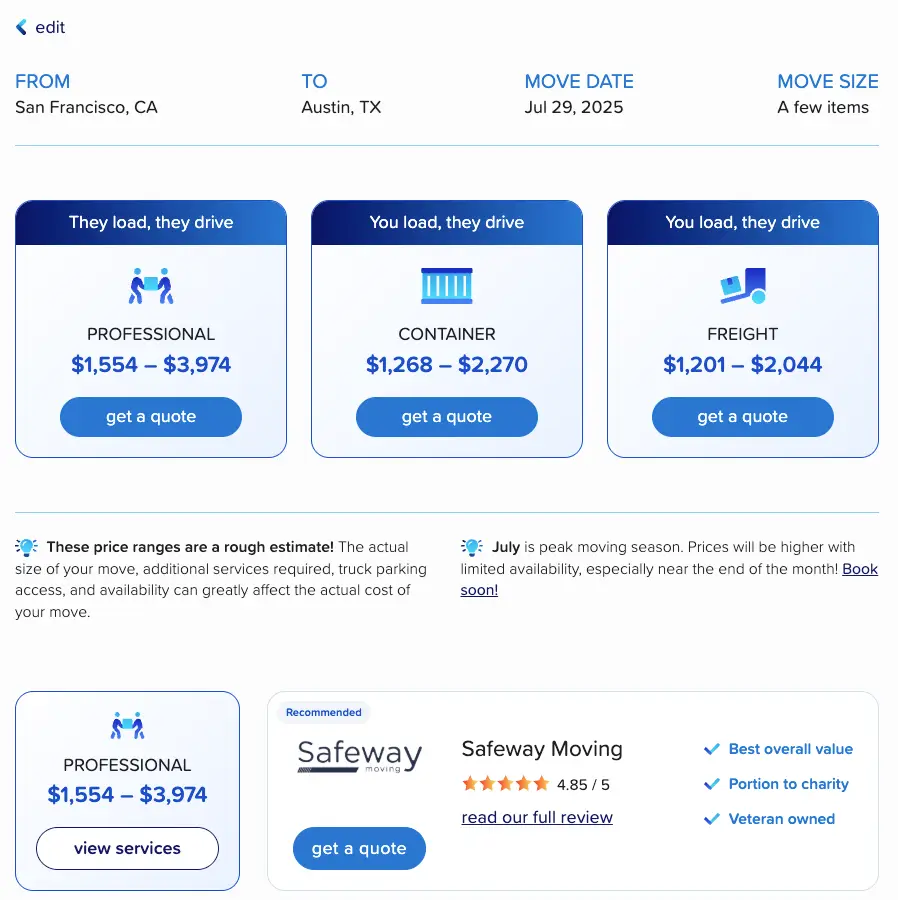Click the shipping container icon
Viewport: 898px width, 900px height.
[x=446, y=285]
